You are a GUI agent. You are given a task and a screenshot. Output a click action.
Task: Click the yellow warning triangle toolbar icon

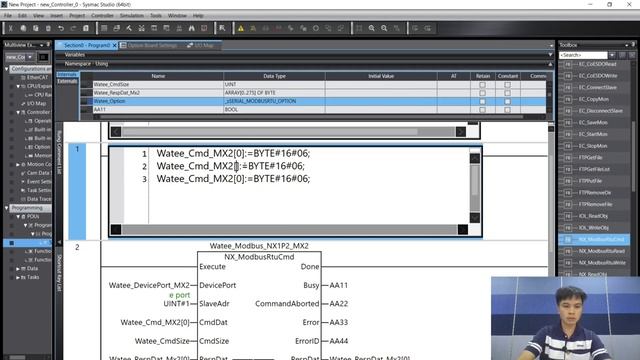[x=241, y=28]
